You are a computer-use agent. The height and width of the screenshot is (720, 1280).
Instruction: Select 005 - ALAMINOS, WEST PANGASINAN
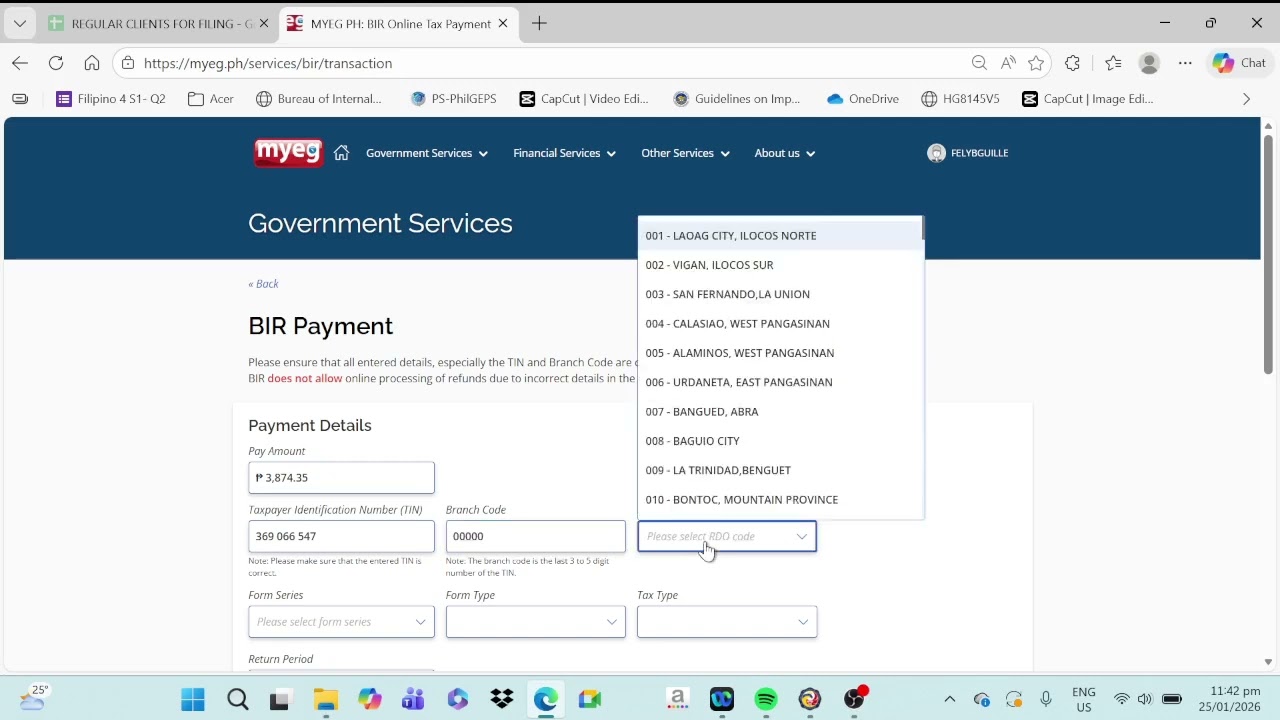(x=779, y=353)
